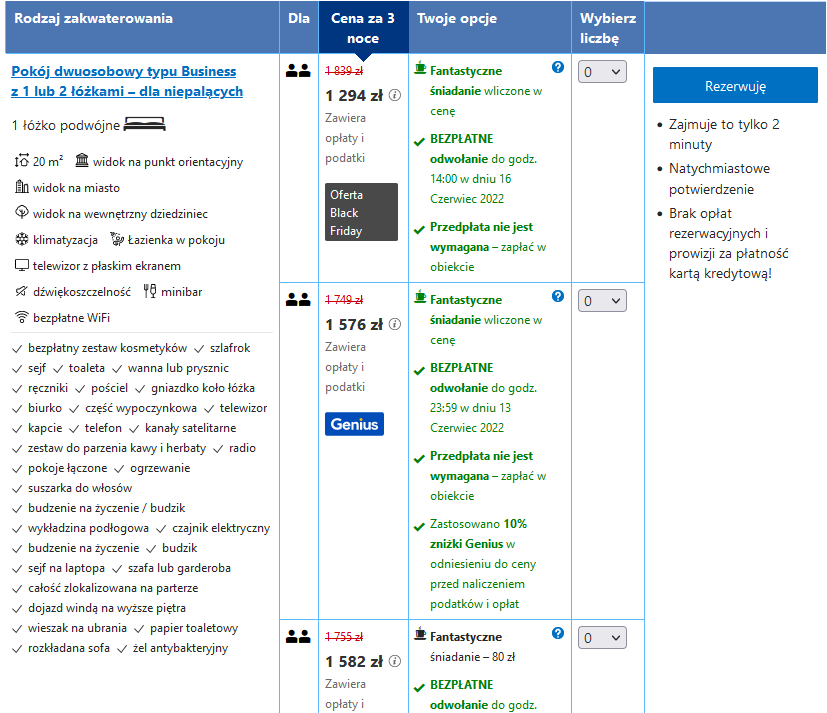Click info icon next to 1 294 zł
The width and height of the screenshot is (827, 713).
click(395, 95)
